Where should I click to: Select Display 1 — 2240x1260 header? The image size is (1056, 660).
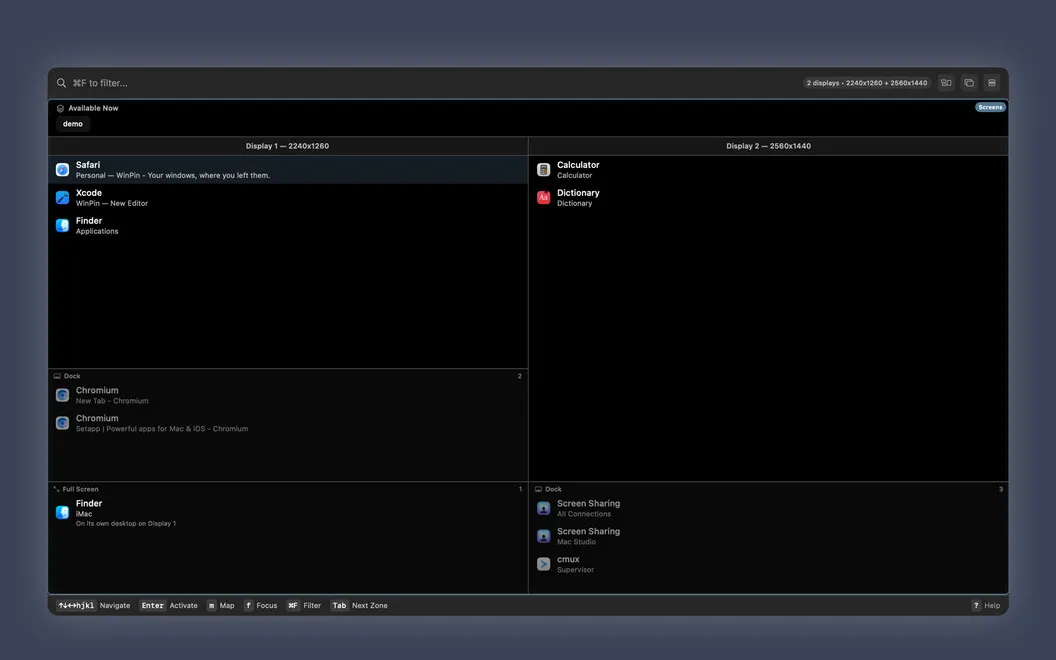click(288, 146)
